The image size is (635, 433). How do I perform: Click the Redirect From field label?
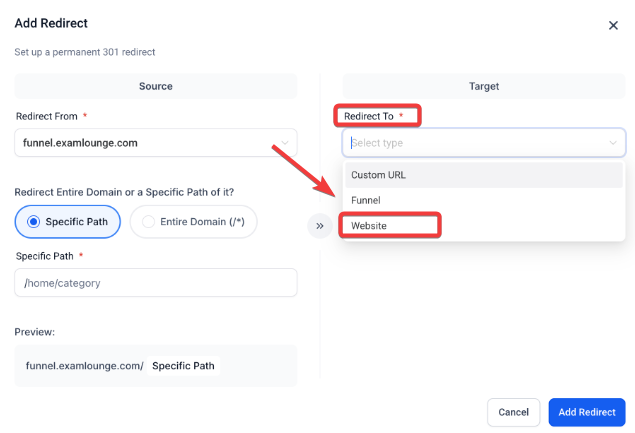(x=46, y=116)
